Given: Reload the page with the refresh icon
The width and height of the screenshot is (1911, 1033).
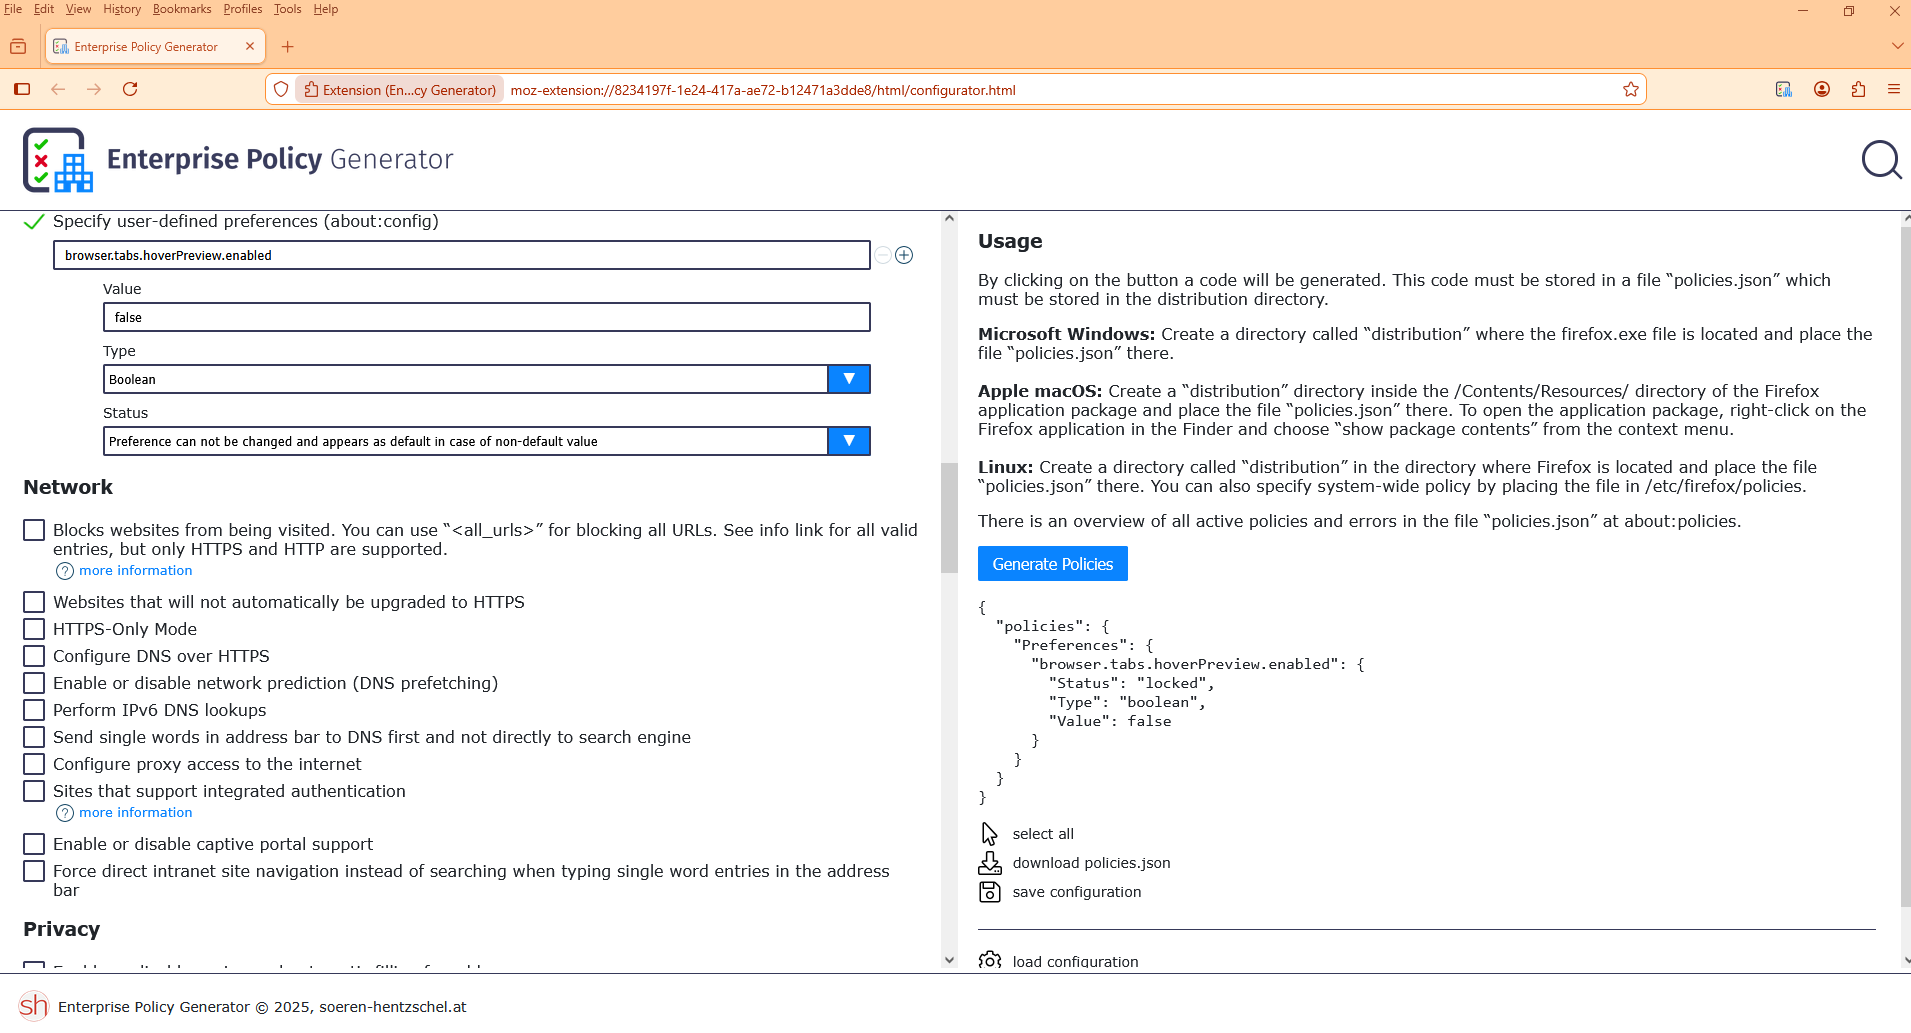Looking at the screenshot, I should (130, 90).
